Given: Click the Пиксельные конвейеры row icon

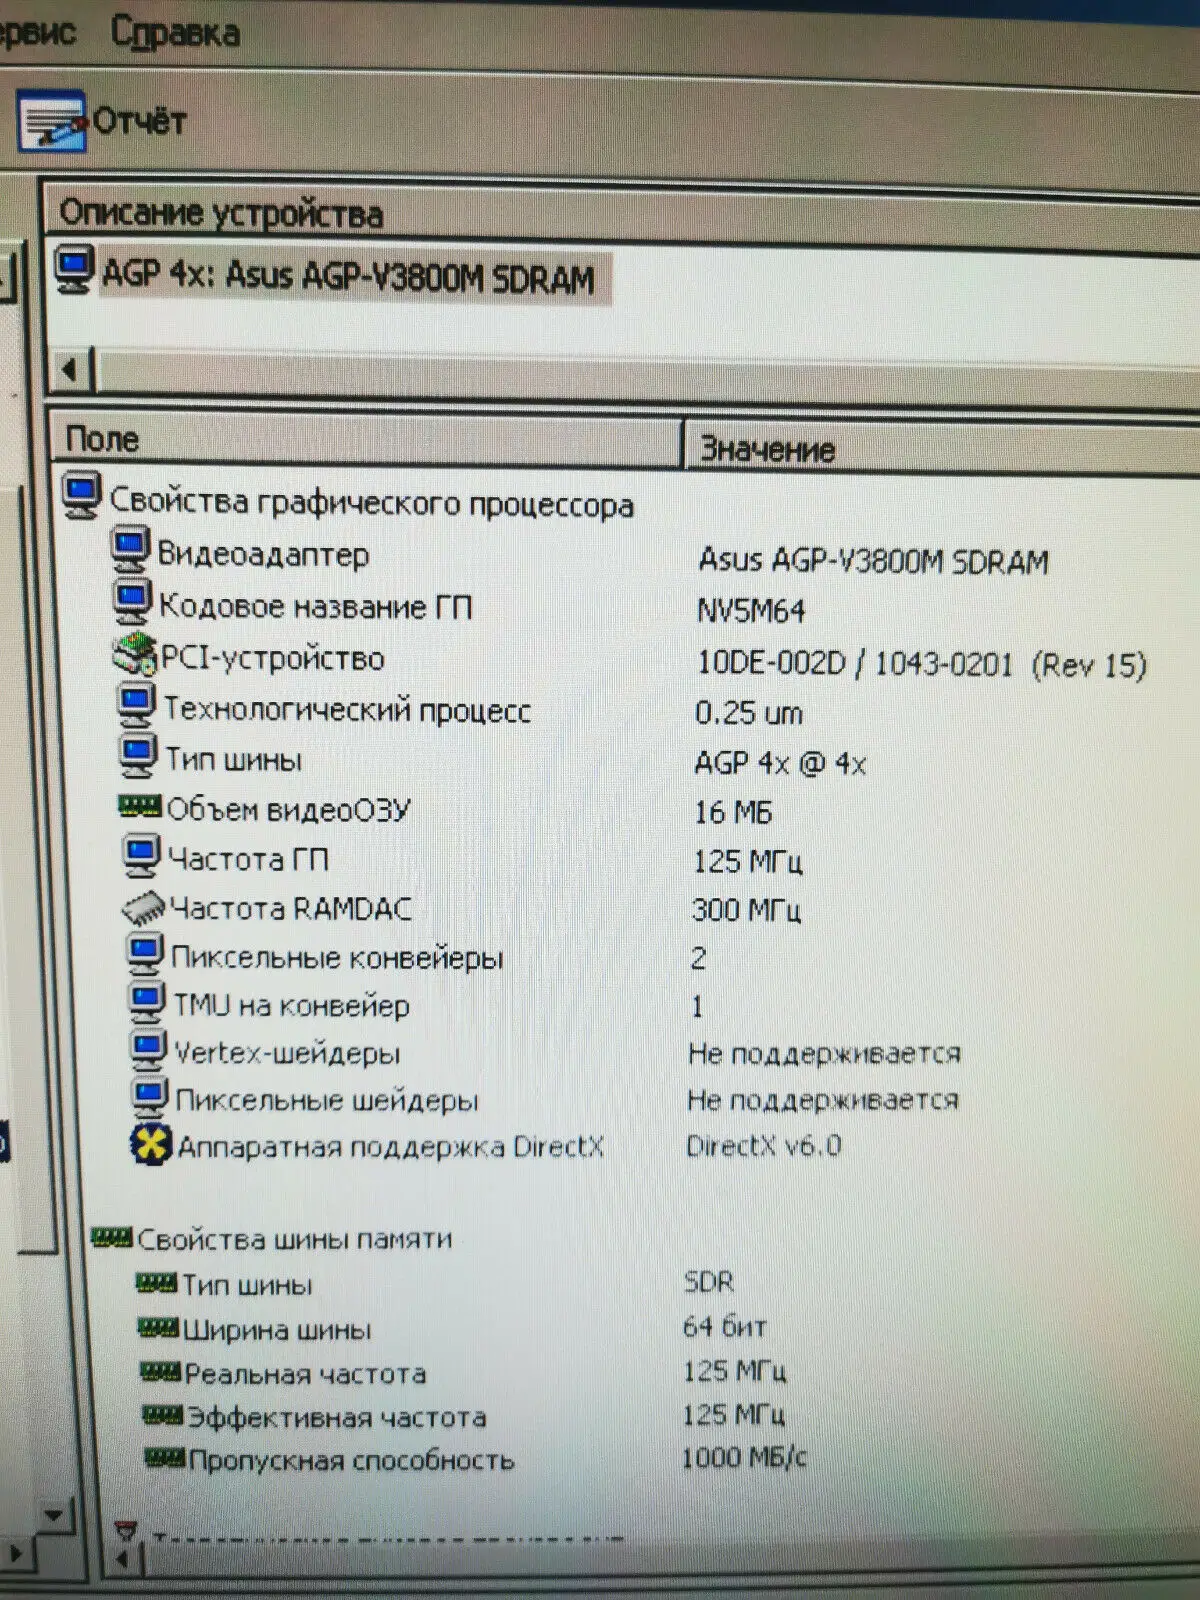Looking at the screenshot, I should tap(146, 954).
